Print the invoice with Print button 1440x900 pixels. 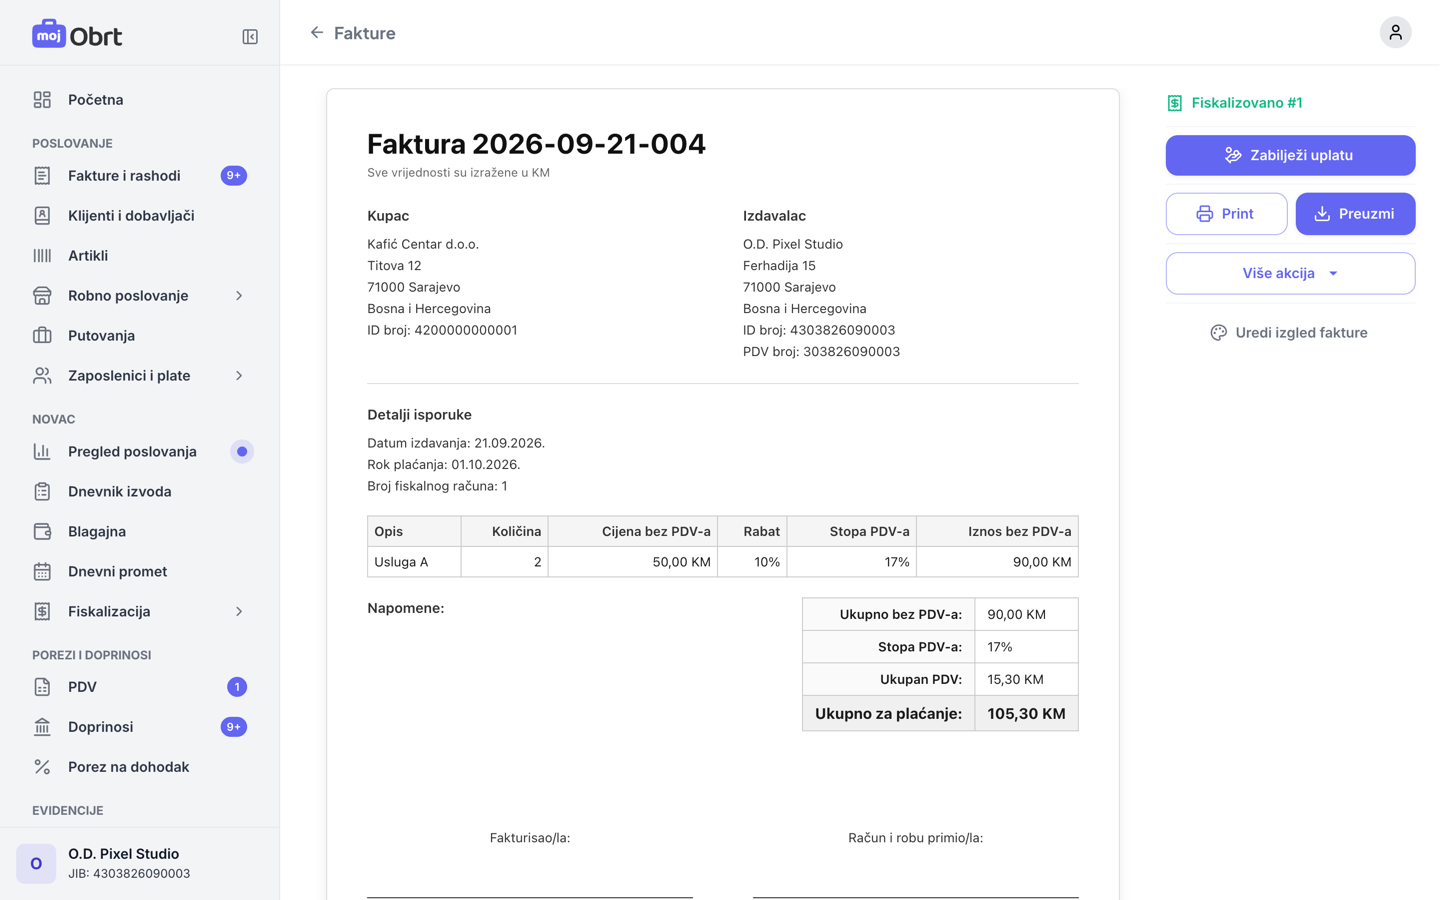click(x=1226, y=214)
